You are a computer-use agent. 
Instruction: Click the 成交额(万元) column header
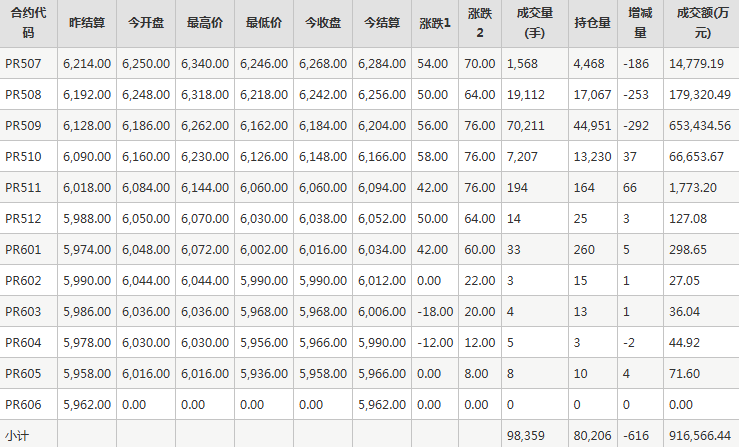point(702,23)
